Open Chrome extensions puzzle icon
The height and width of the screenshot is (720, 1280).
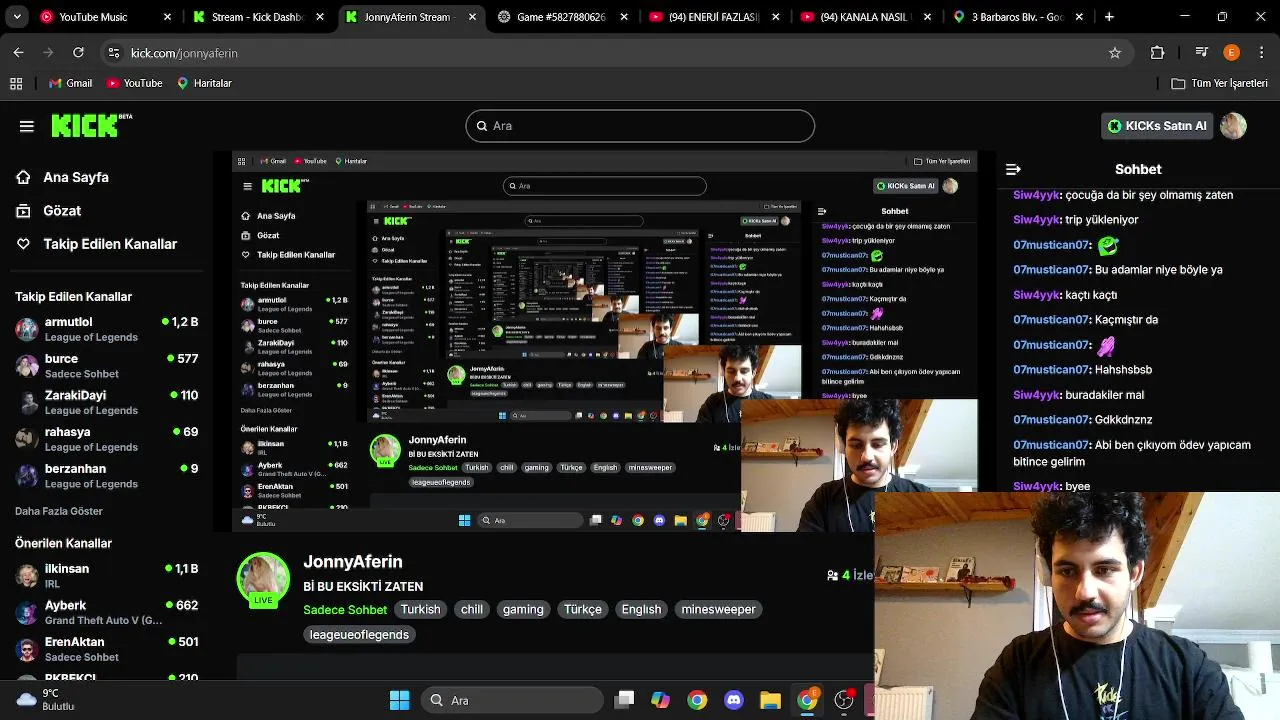(x=1158, y=53)
